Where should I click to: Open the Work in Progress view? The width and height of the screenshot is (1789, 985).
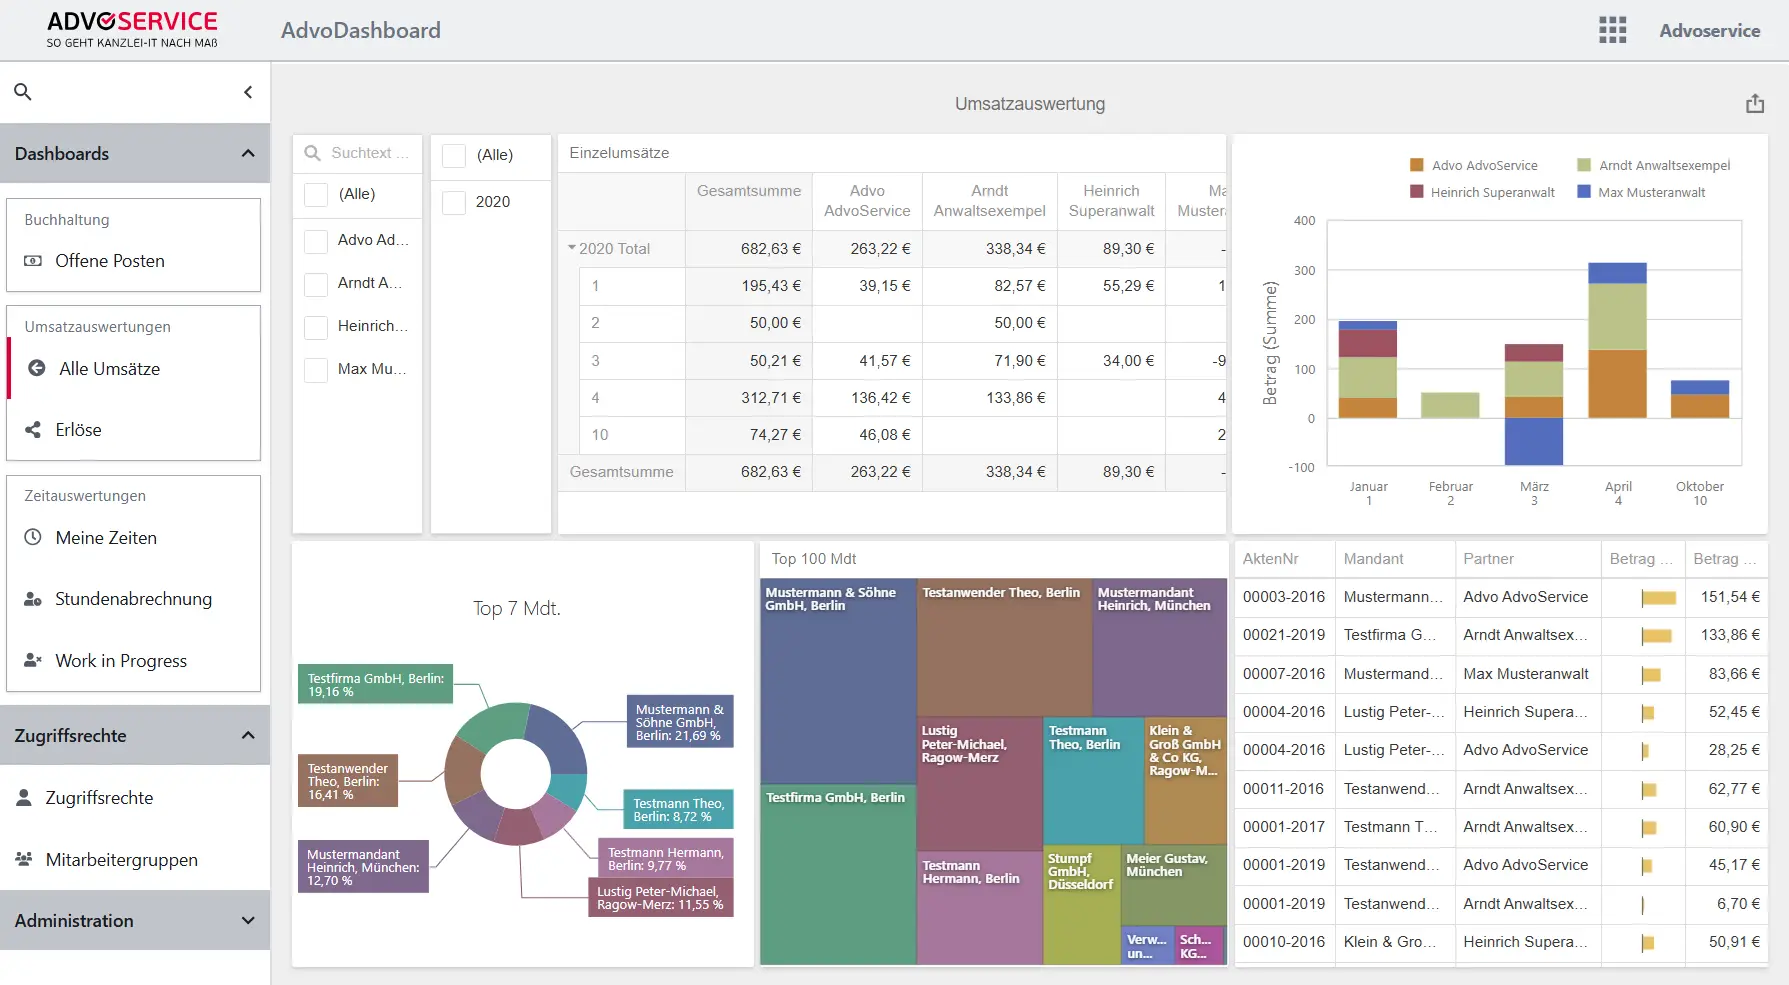click(x=120, y=660)
